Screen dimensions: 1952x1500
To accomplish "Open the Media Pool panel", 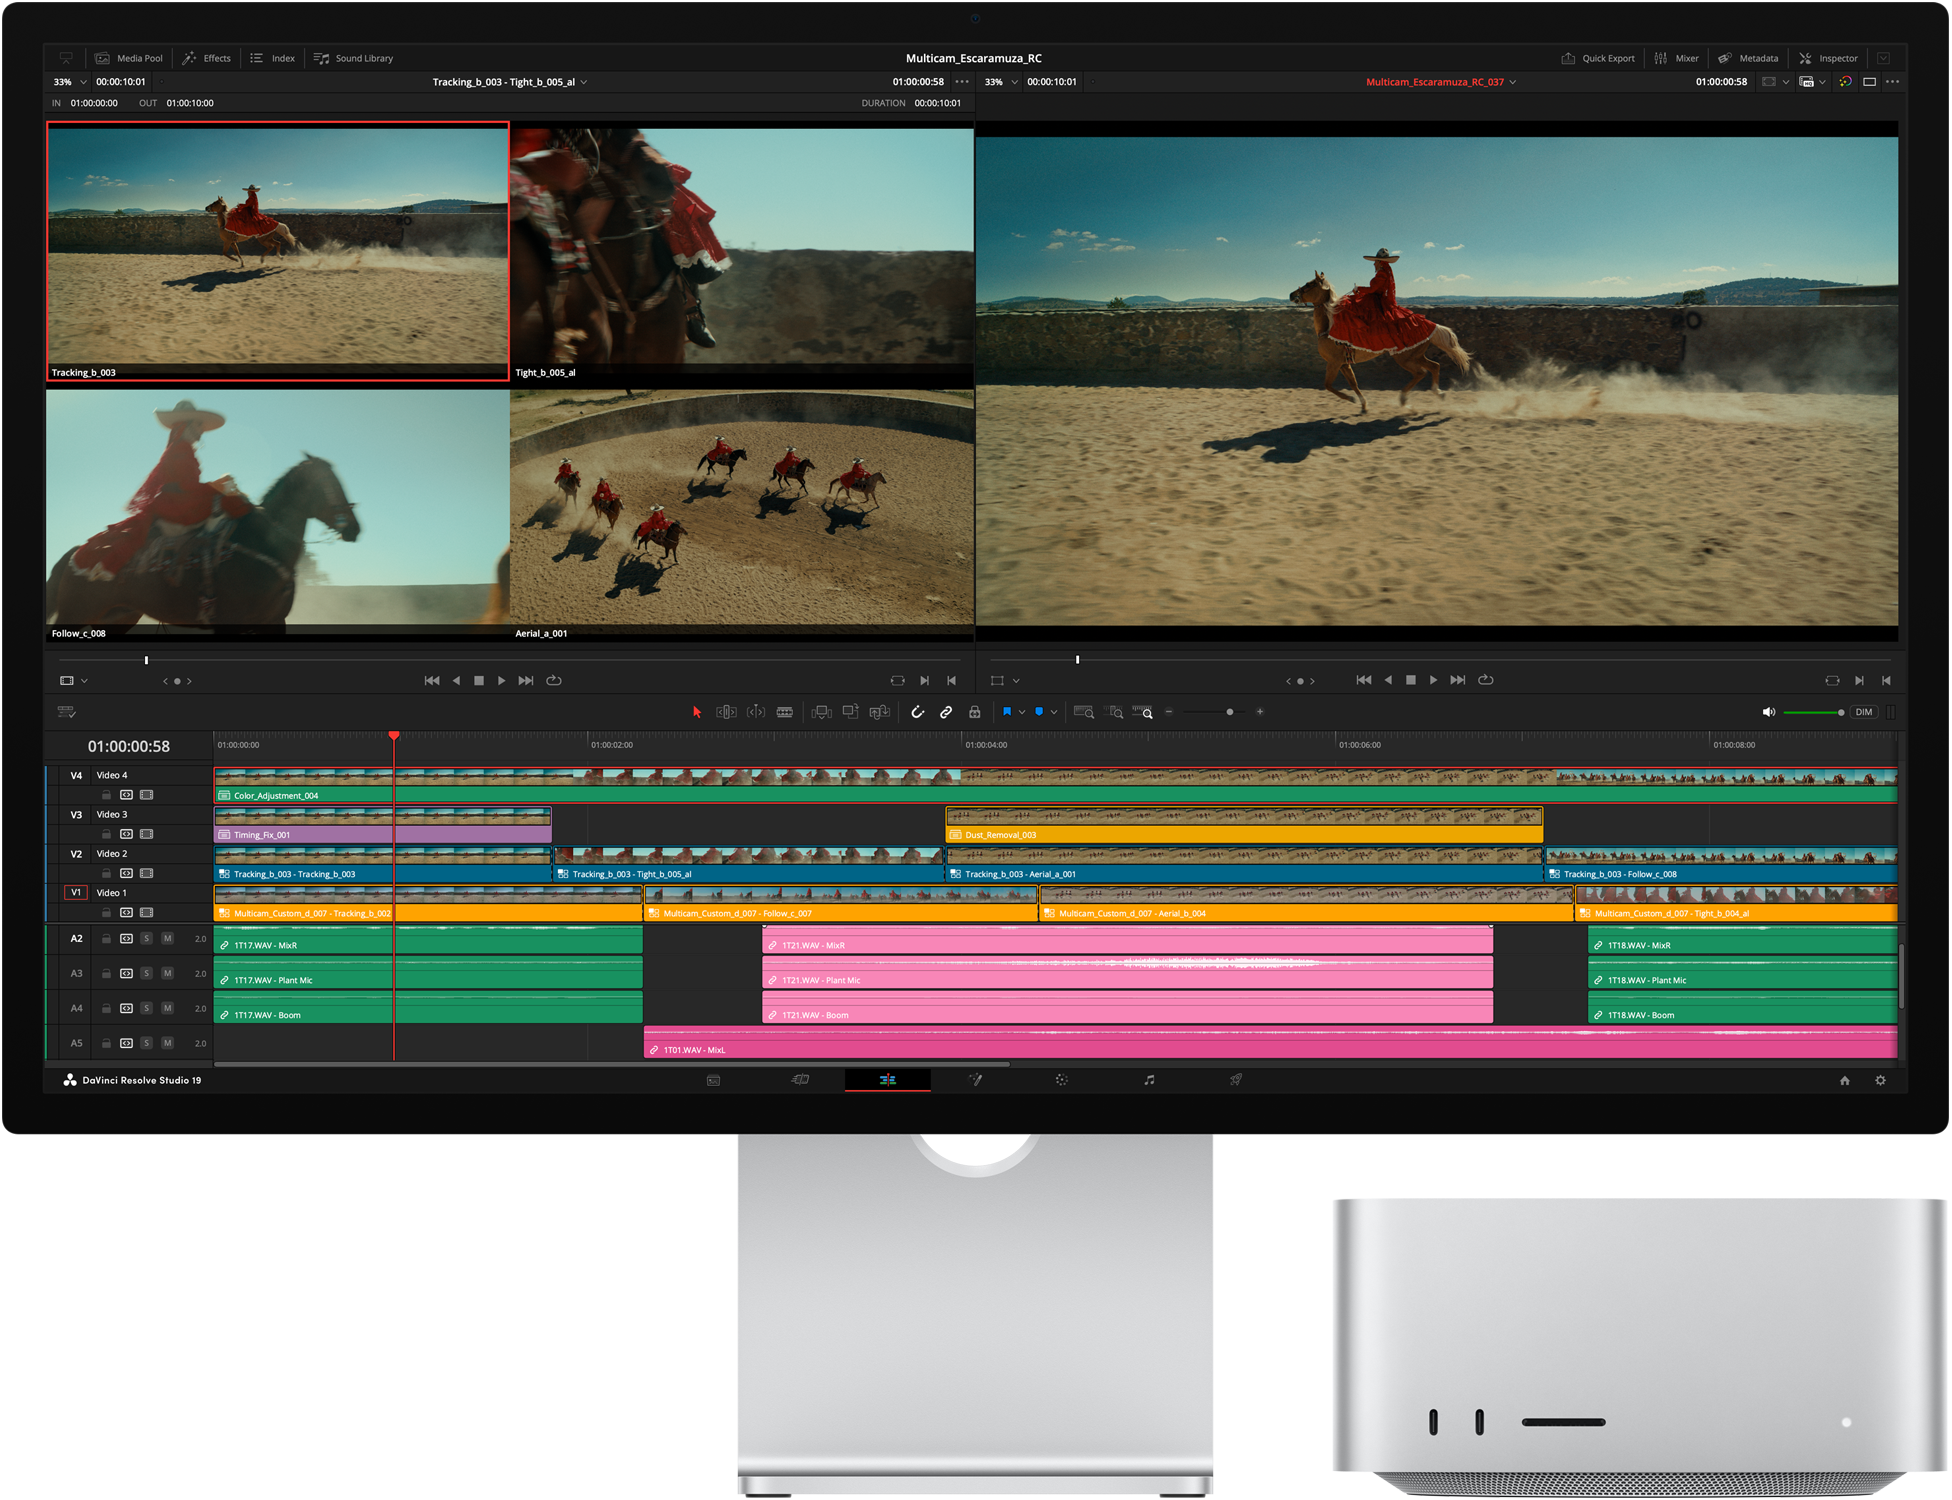I will pos(129,58).
